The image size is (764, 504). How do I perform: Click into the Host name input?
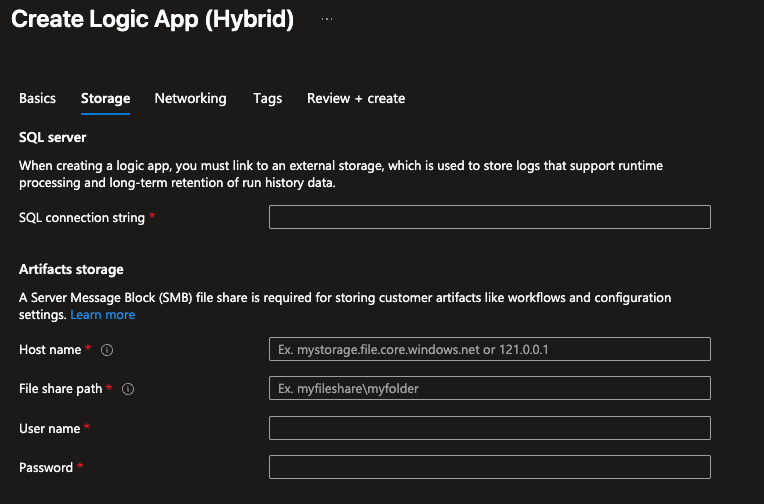click(x=490, y=349)
